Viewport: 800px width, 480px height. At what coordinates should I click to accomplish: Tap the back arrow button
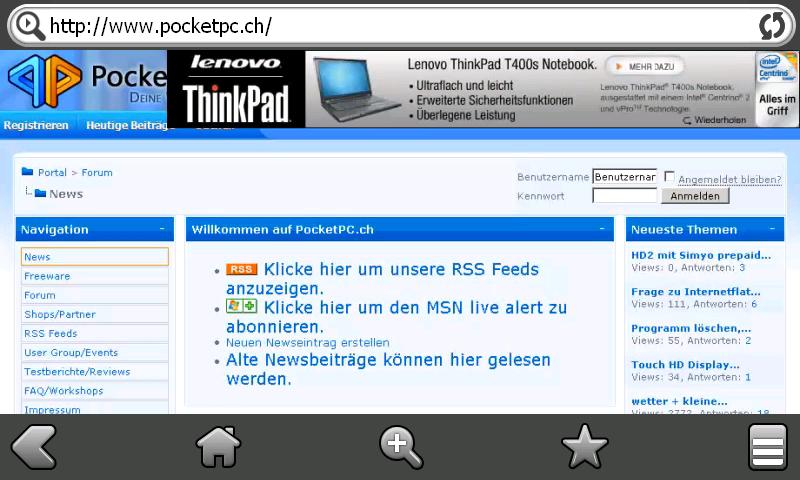tap(34, 447)
